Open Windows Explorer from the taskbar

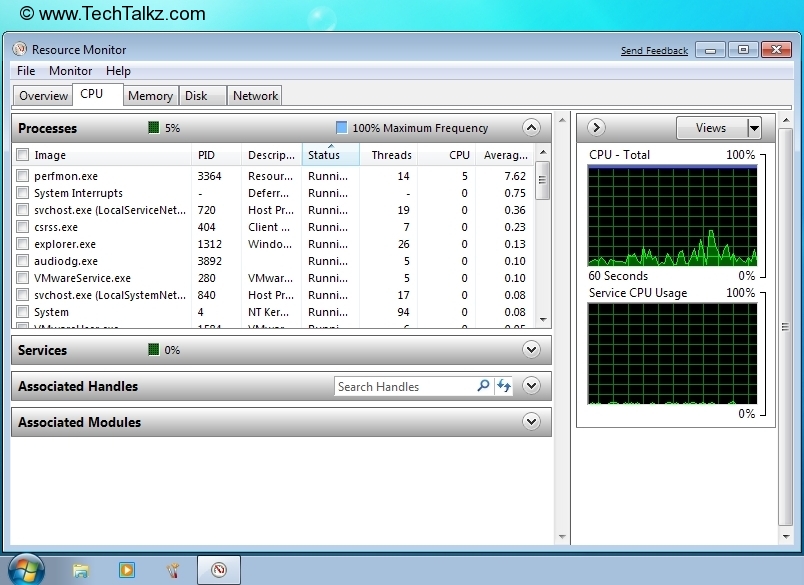(x=80, y=570)
